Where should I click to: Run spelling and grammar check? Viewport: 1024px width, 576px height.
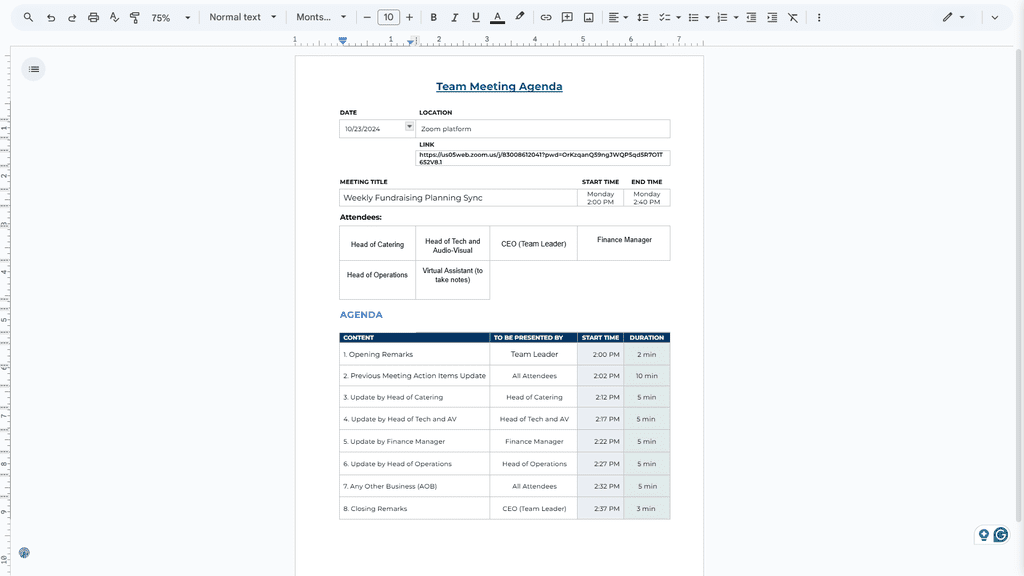point(114,18)
